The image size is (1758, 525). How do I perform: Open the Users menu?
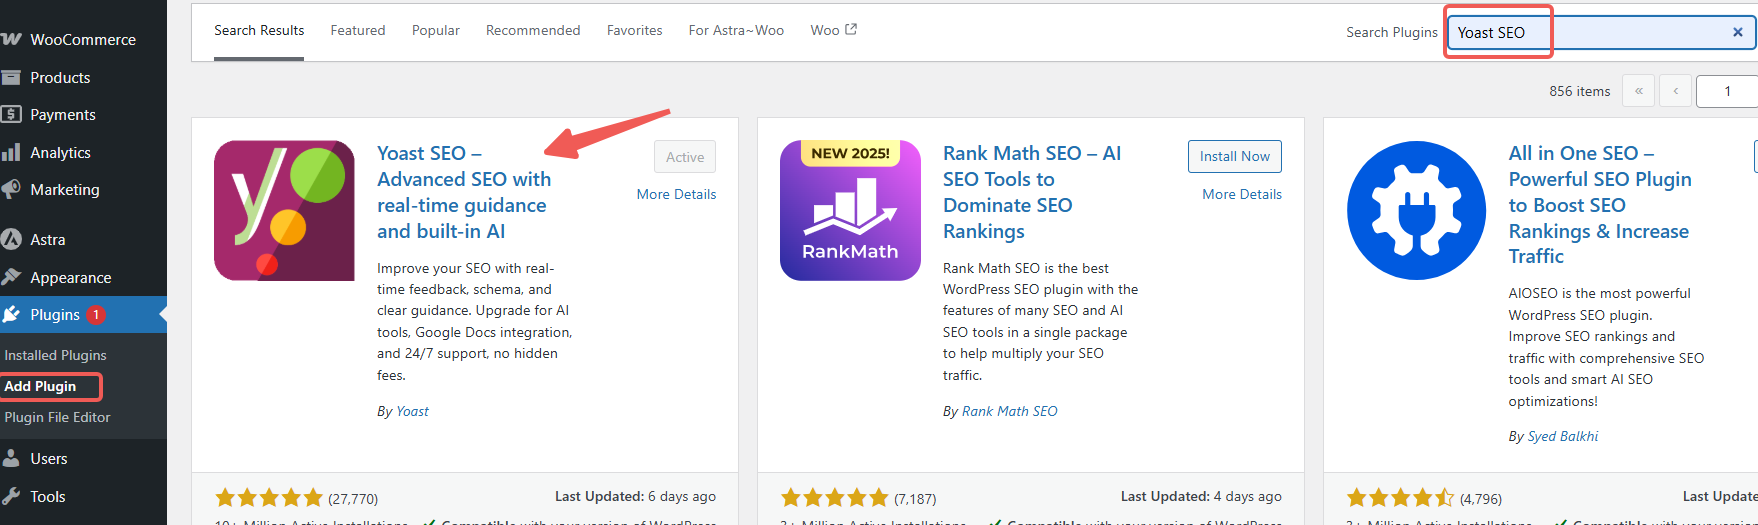point(49,459)
